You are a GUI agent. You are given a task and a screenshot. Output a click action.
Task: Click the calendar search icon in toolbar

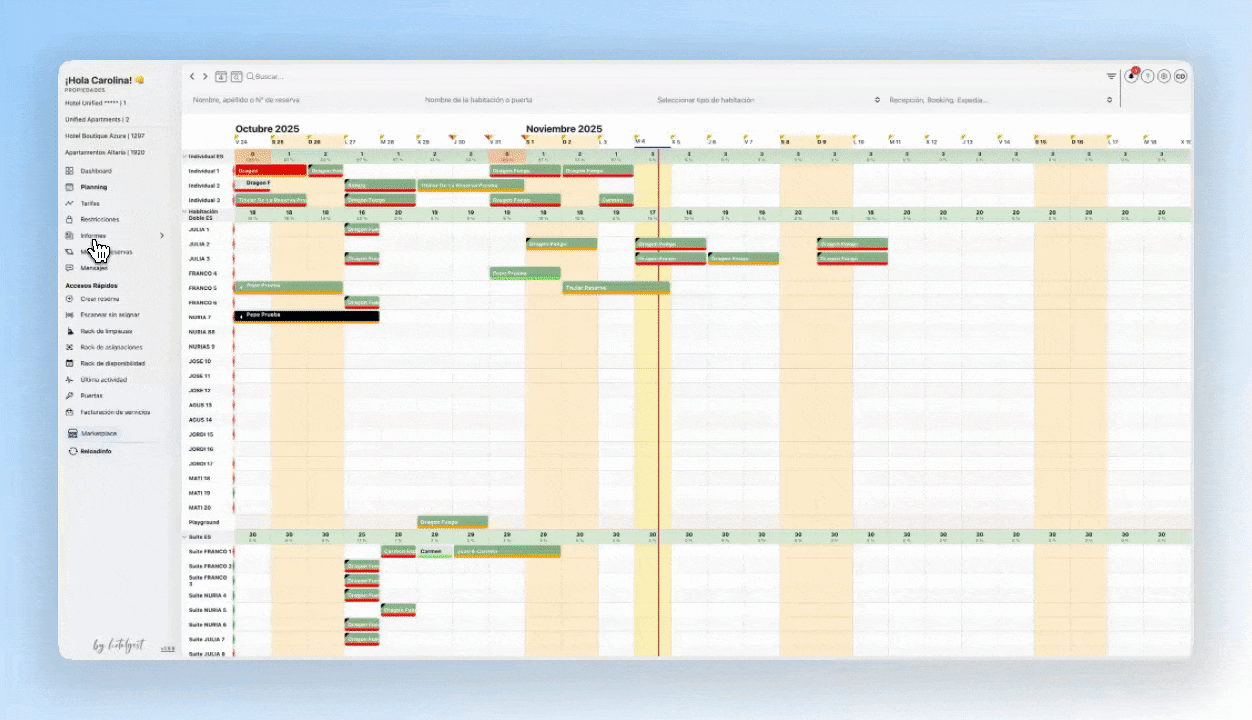pyautogui.click(x=236, y=76)
